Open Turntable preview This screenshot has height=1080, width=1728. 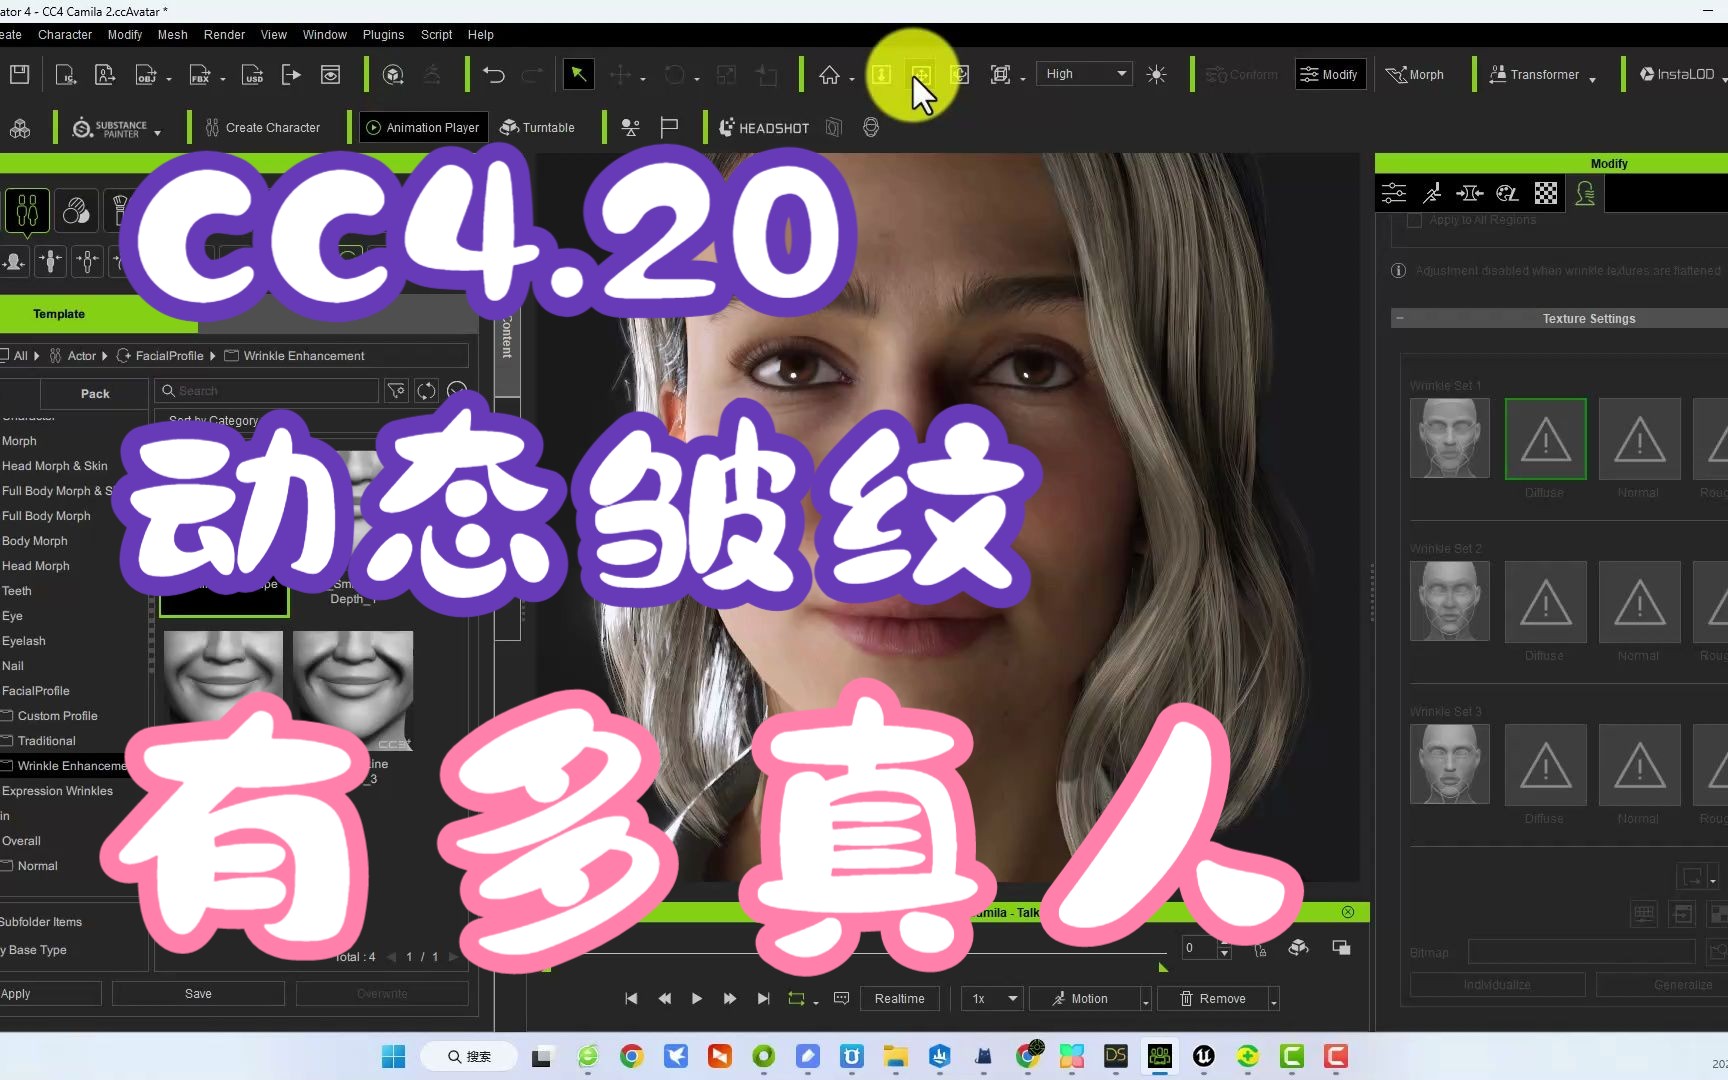tap(537, 128)
